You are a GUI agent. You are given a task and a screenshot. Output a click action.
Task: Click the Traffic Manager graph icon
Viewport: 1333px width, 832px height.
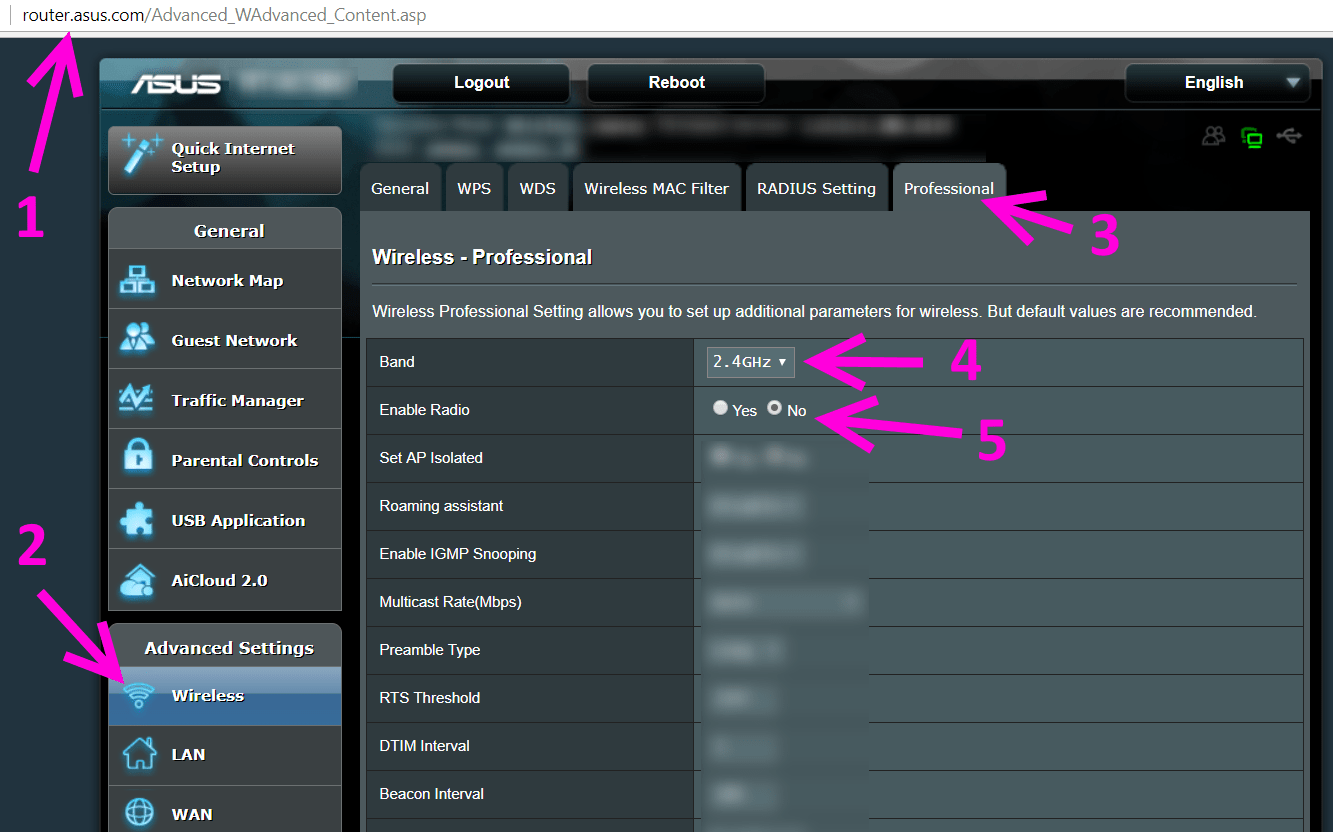[137, 400]
